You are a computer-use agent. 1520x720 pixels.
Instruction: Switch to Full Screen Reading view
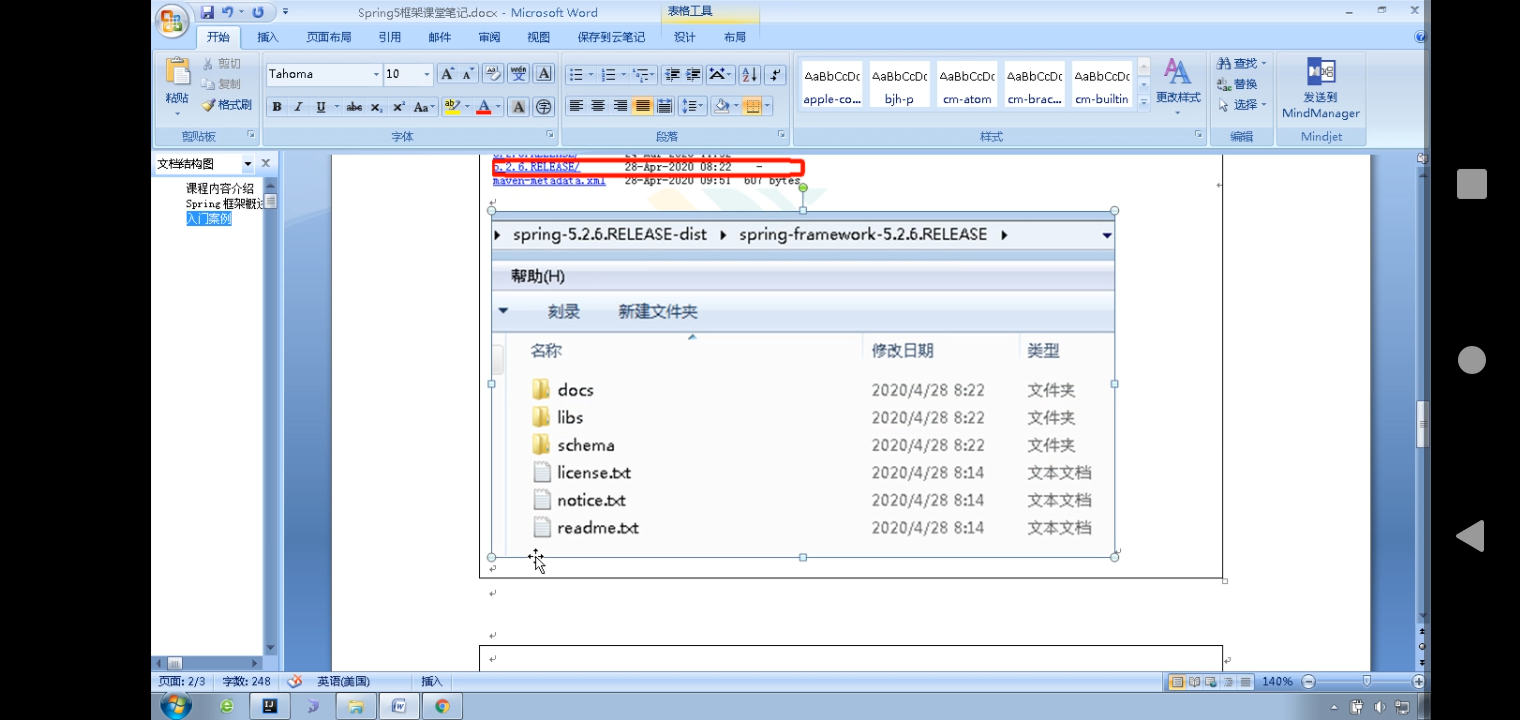tap(1193, 682)
